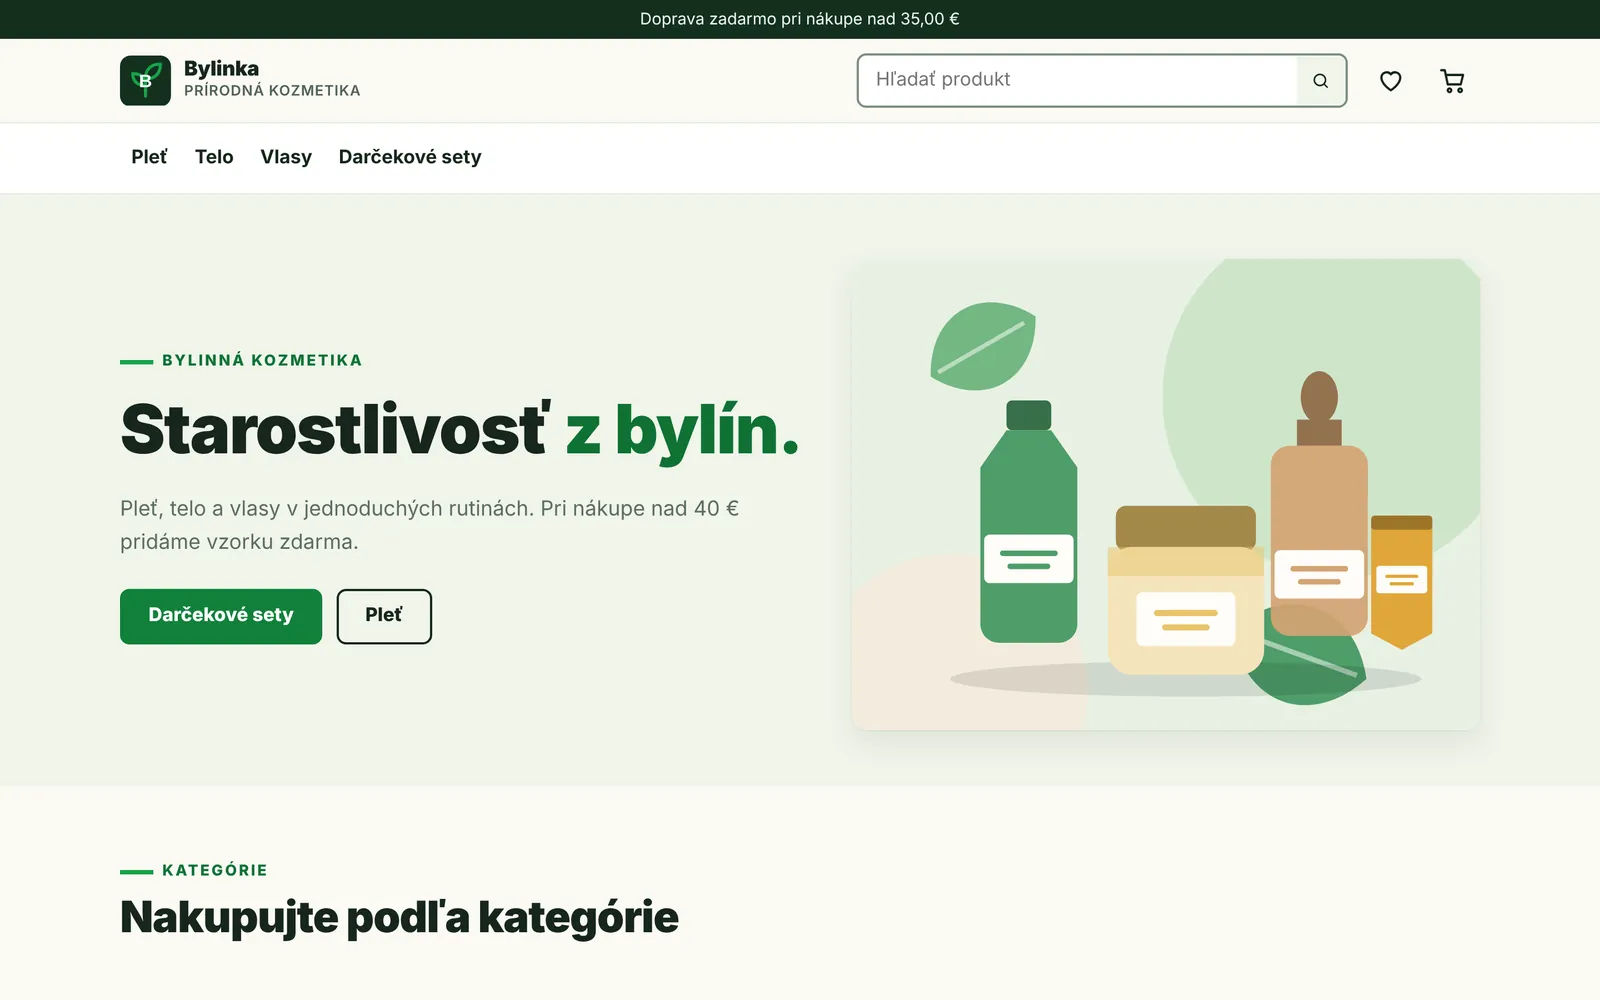Screen dimensions: 1600x1000
Task: Open the Telo navigation menu item
Action: tap(214, 157)
